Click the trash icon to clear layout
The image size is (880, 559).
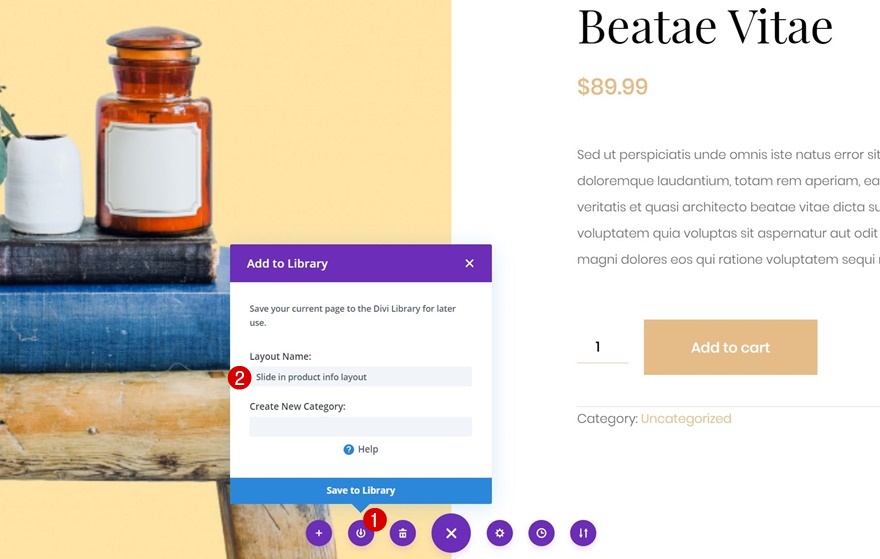coord(402,534)
